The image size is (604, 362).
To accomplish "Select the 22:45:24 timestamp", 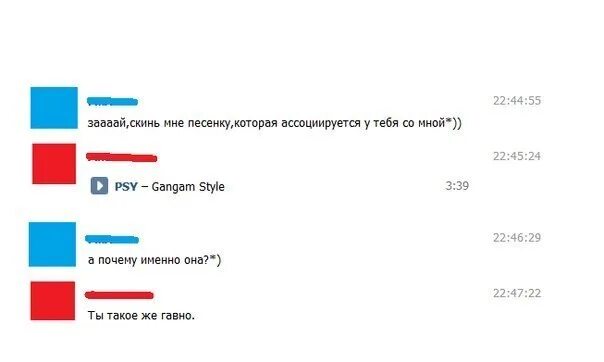I will tap(517, 156).
